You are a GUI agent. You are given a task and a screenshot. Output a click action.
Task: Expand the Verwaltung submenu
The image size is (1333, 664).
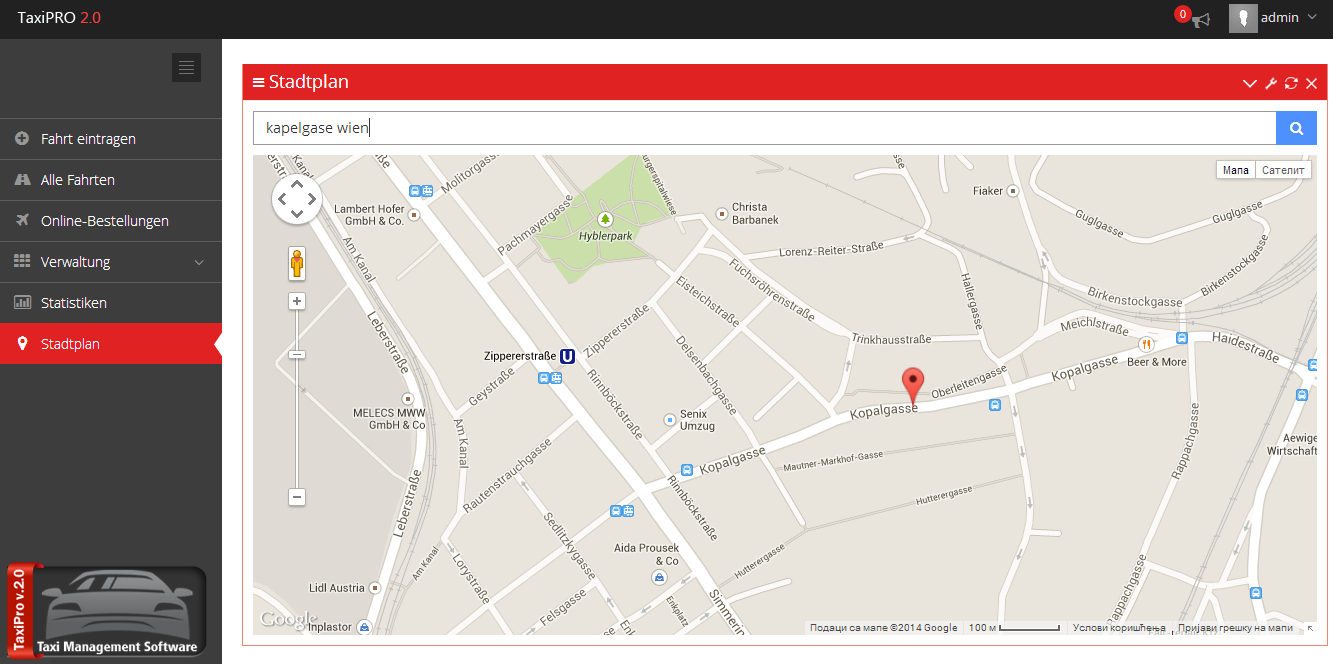pyautogui.click(x=111, y=262)
